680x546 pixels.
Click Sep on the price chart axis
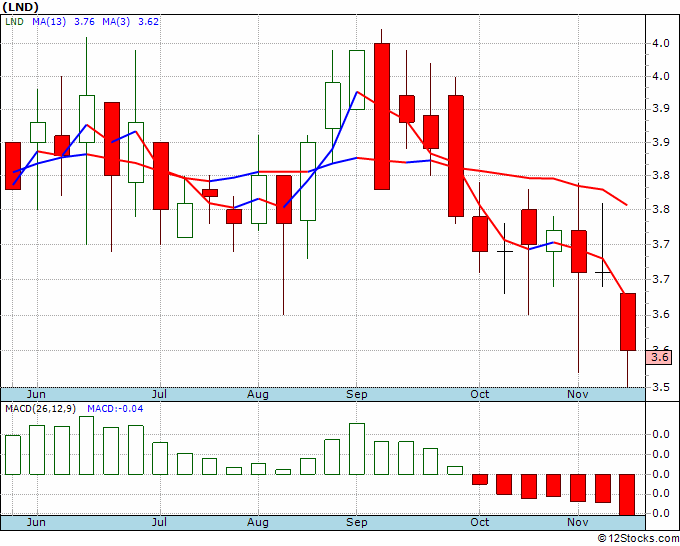pyautogui.click(x=356, y=394)
